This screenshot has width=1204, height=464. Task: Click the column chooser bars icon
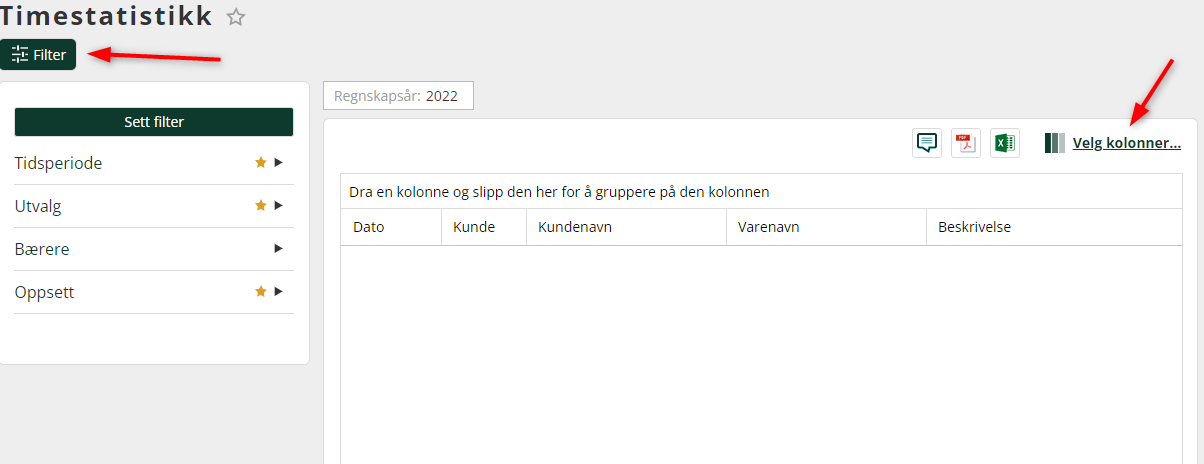coord(1055,143)
